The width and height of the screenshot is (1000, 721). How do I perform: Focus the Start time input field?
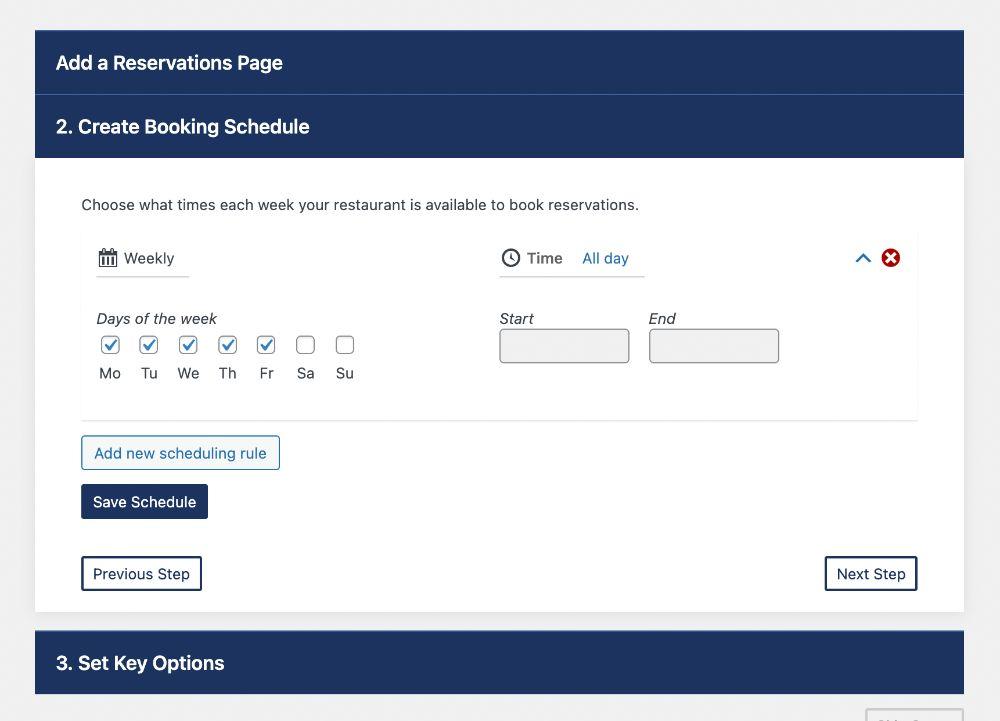coord(564,346)
